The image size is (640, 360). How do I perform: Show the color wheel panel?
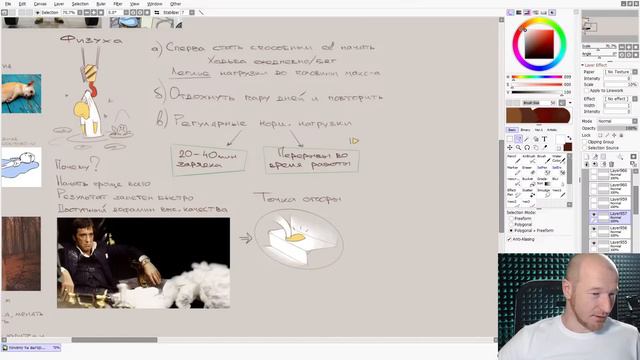pos(510,13)
